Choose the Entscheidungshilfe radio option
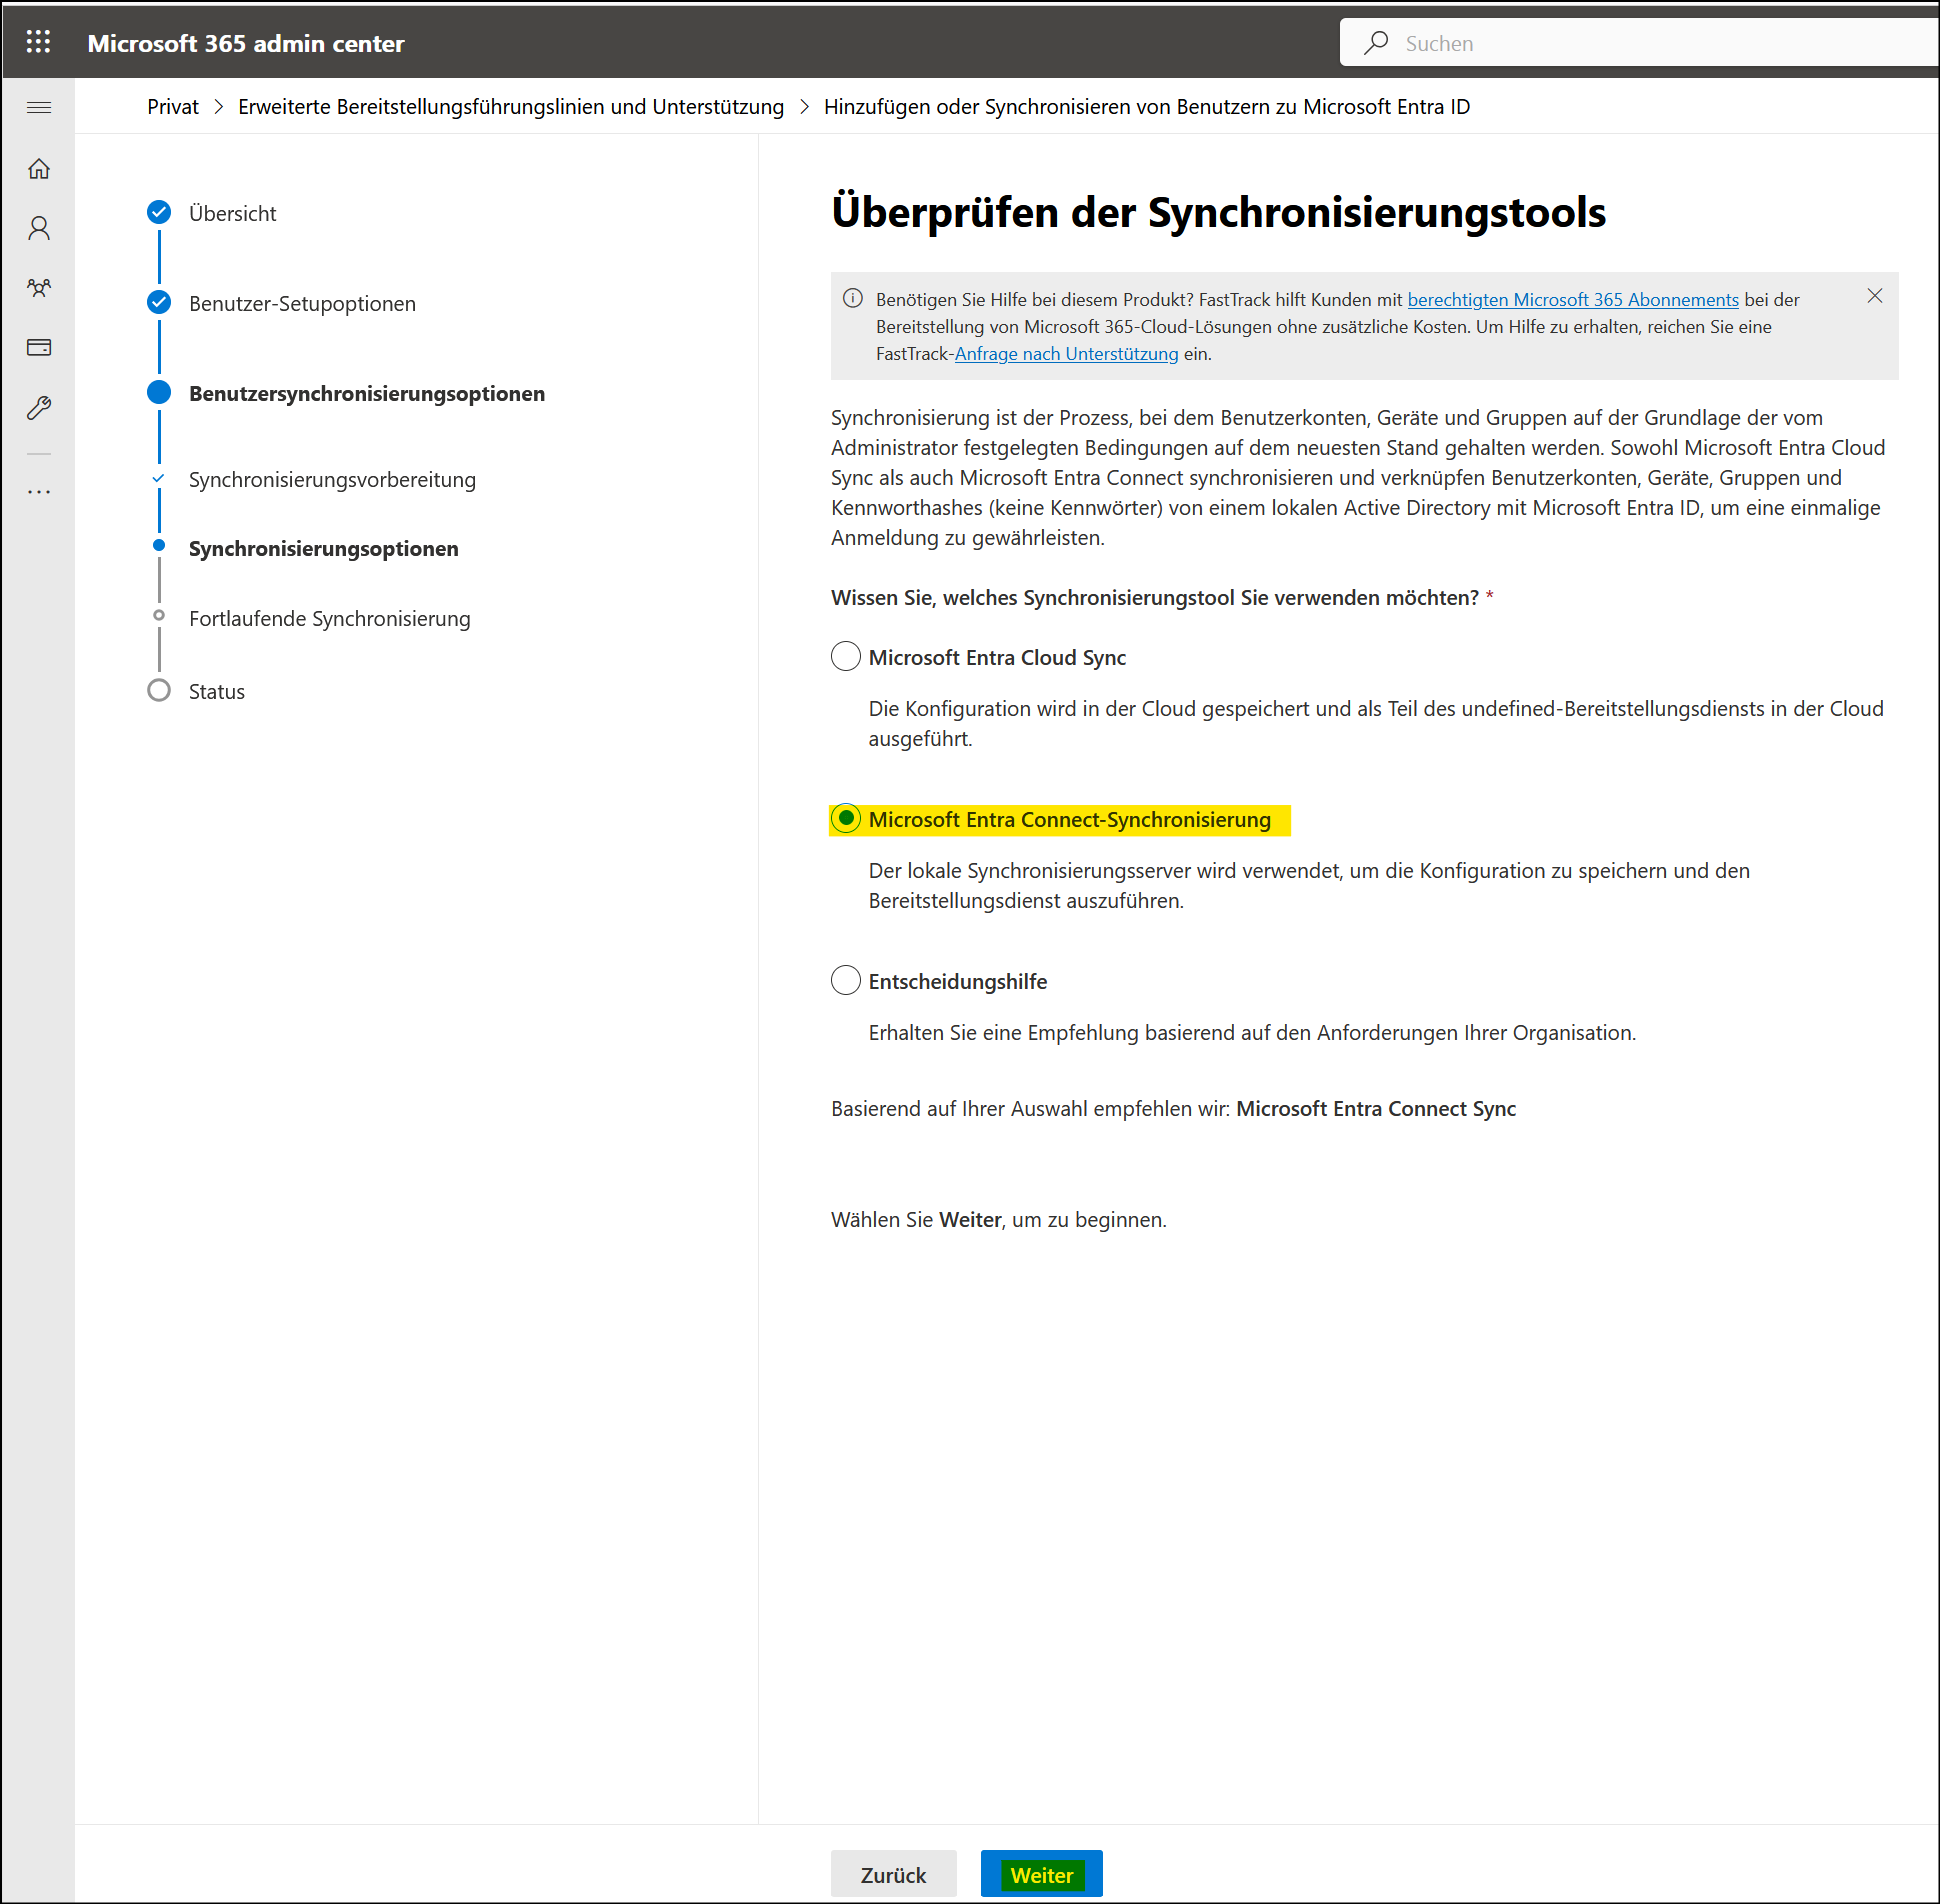The image size is (1940, 1904). [x=846, y=980]
